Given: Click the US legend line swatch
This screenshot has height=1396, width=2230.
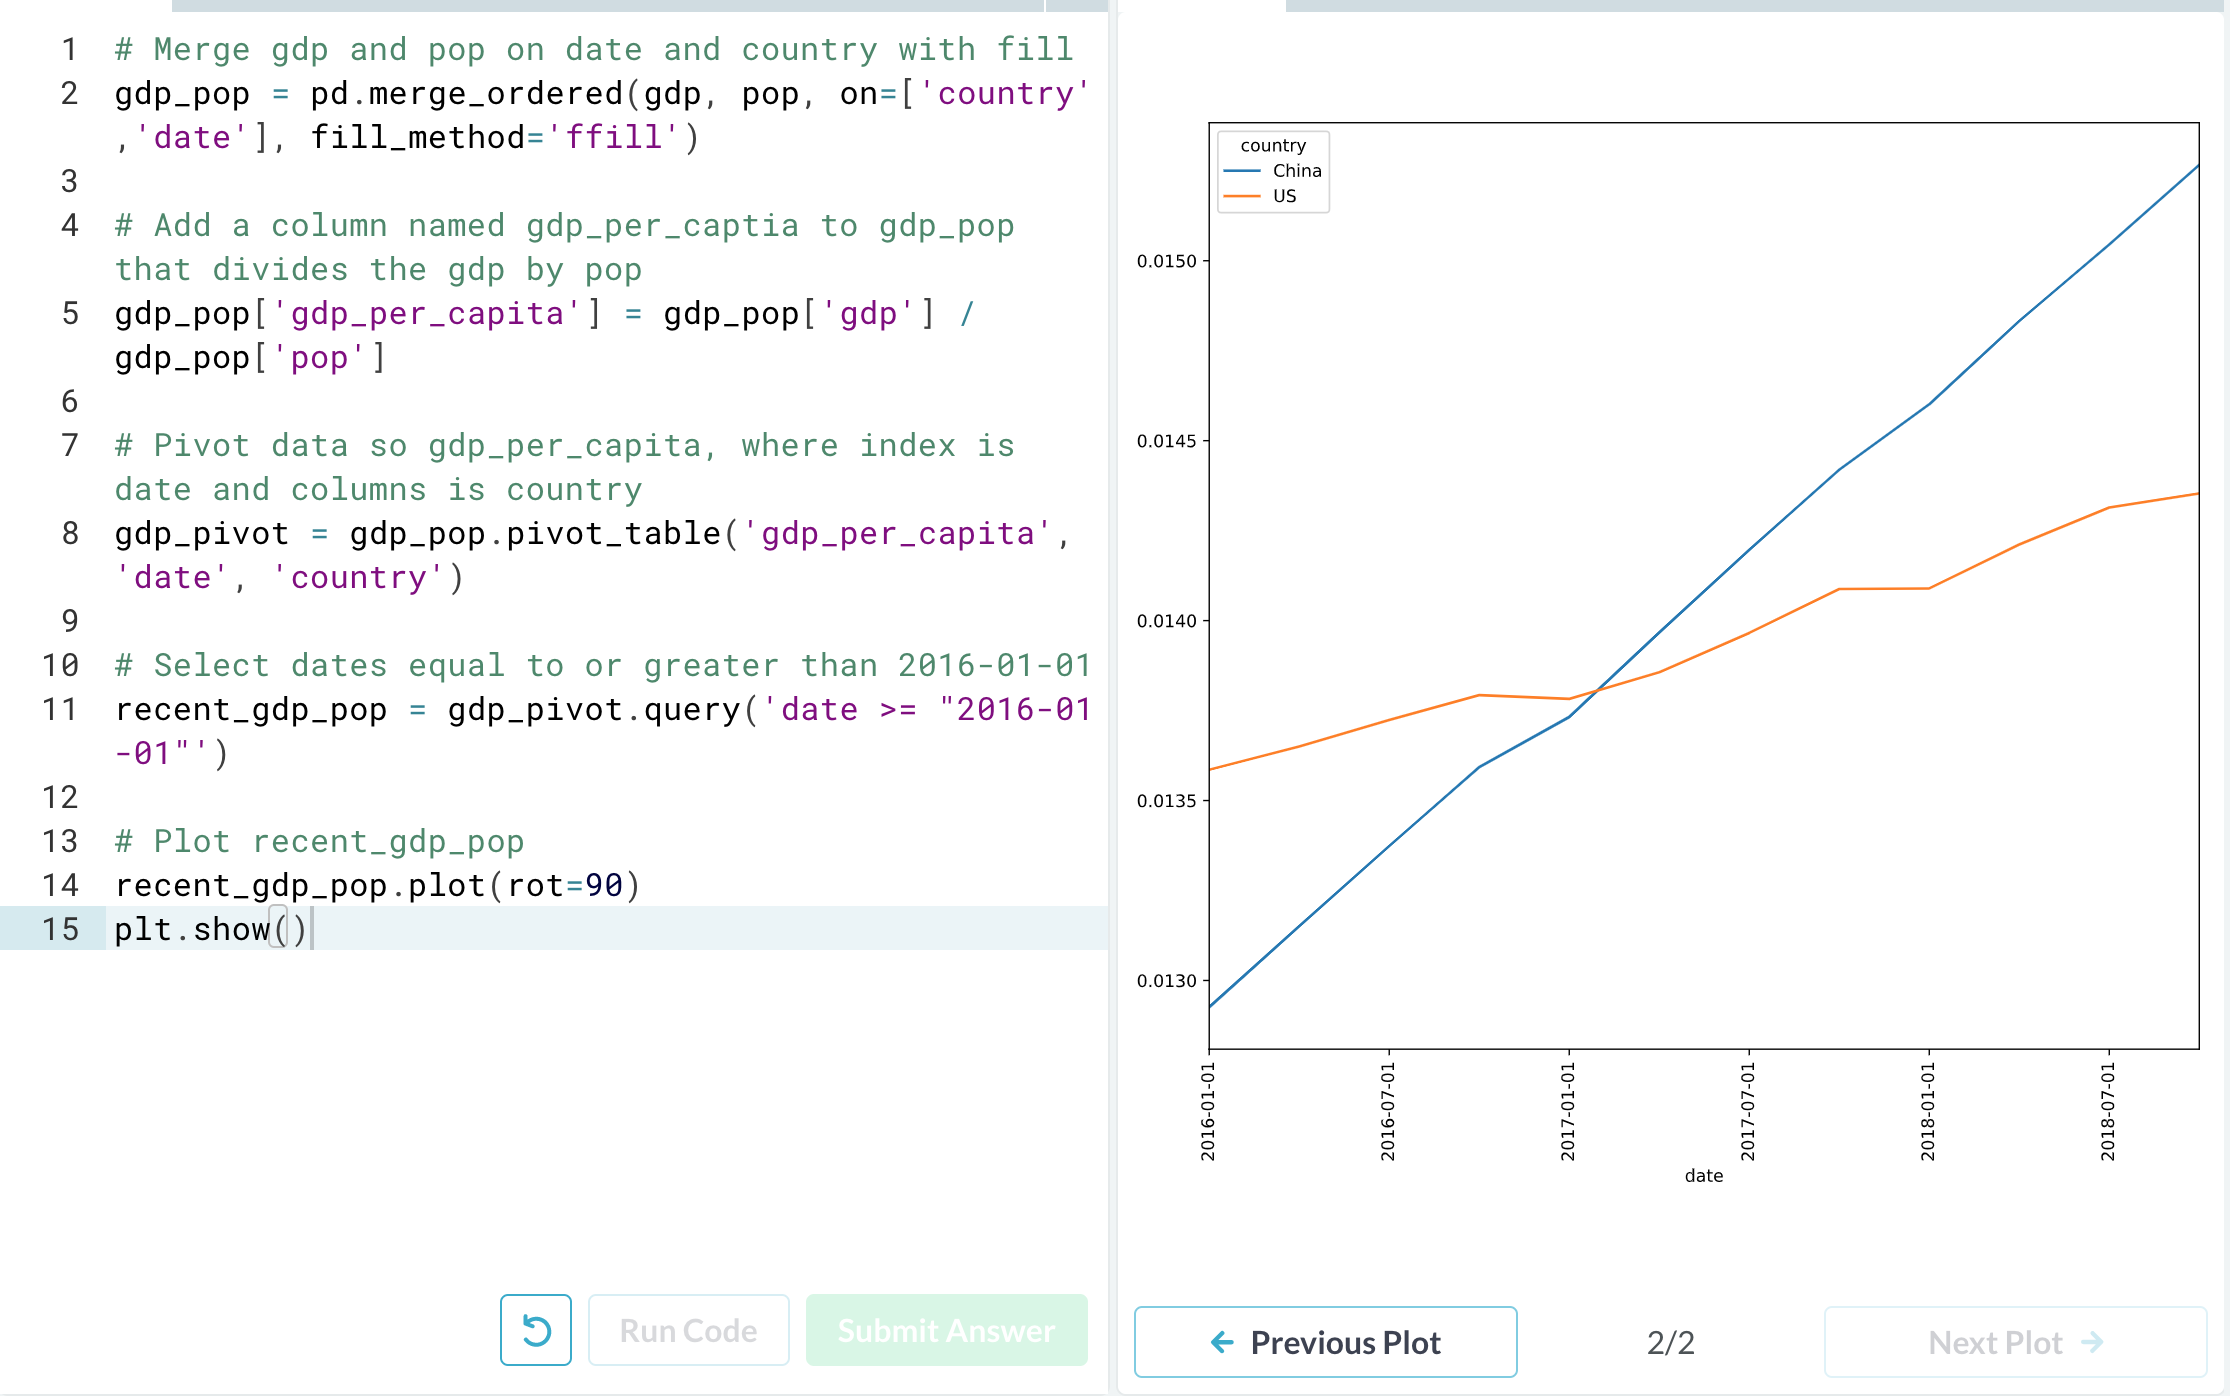Looking at the screenshot, I should click(1241, 196).
